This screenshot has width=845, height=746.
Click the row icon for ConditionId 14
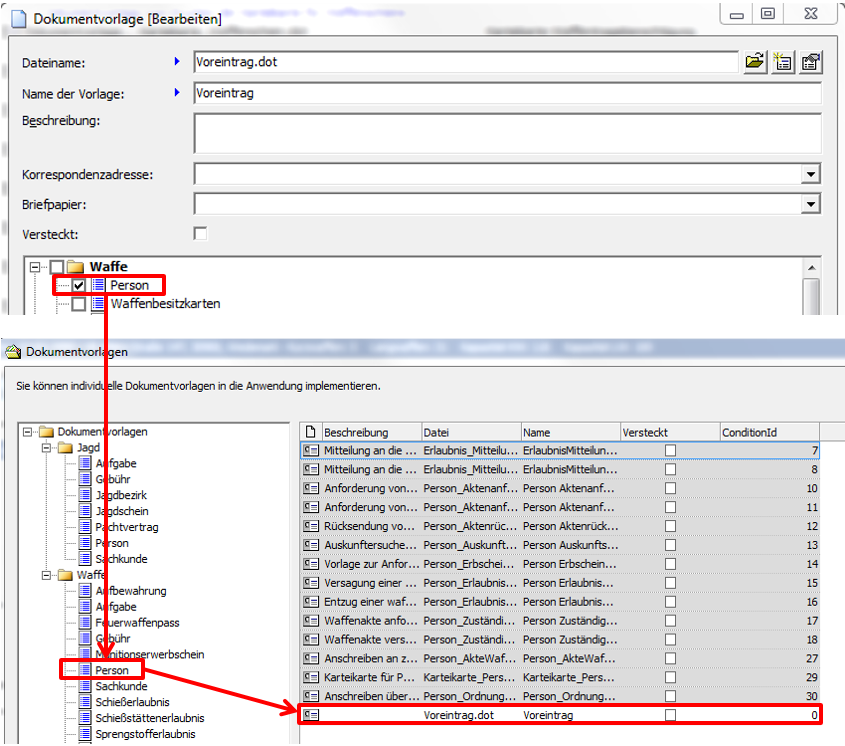[311, 564]
